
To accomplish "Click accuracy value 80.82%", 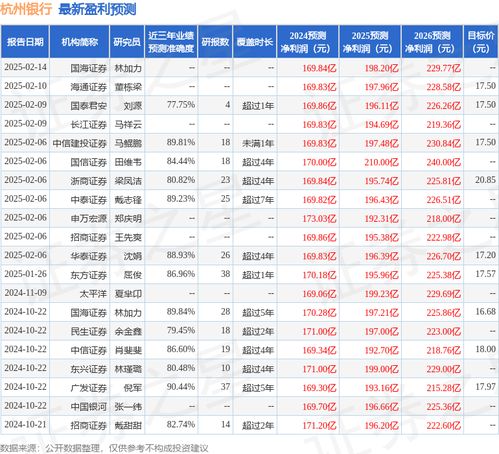I will pyautogui.click(x=181, y=180).
